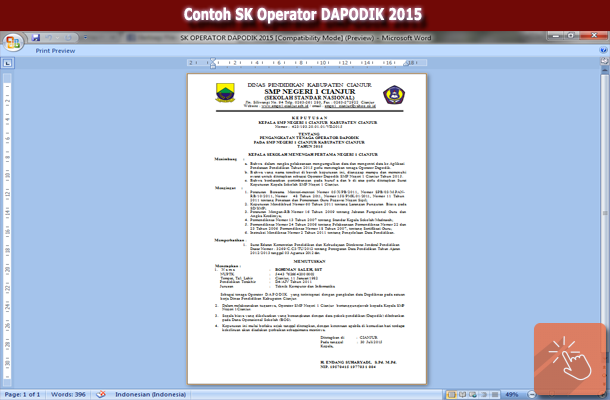Click the tab stop selector button
This screenshot has height=400, width=610.
[x=8, y=63]
